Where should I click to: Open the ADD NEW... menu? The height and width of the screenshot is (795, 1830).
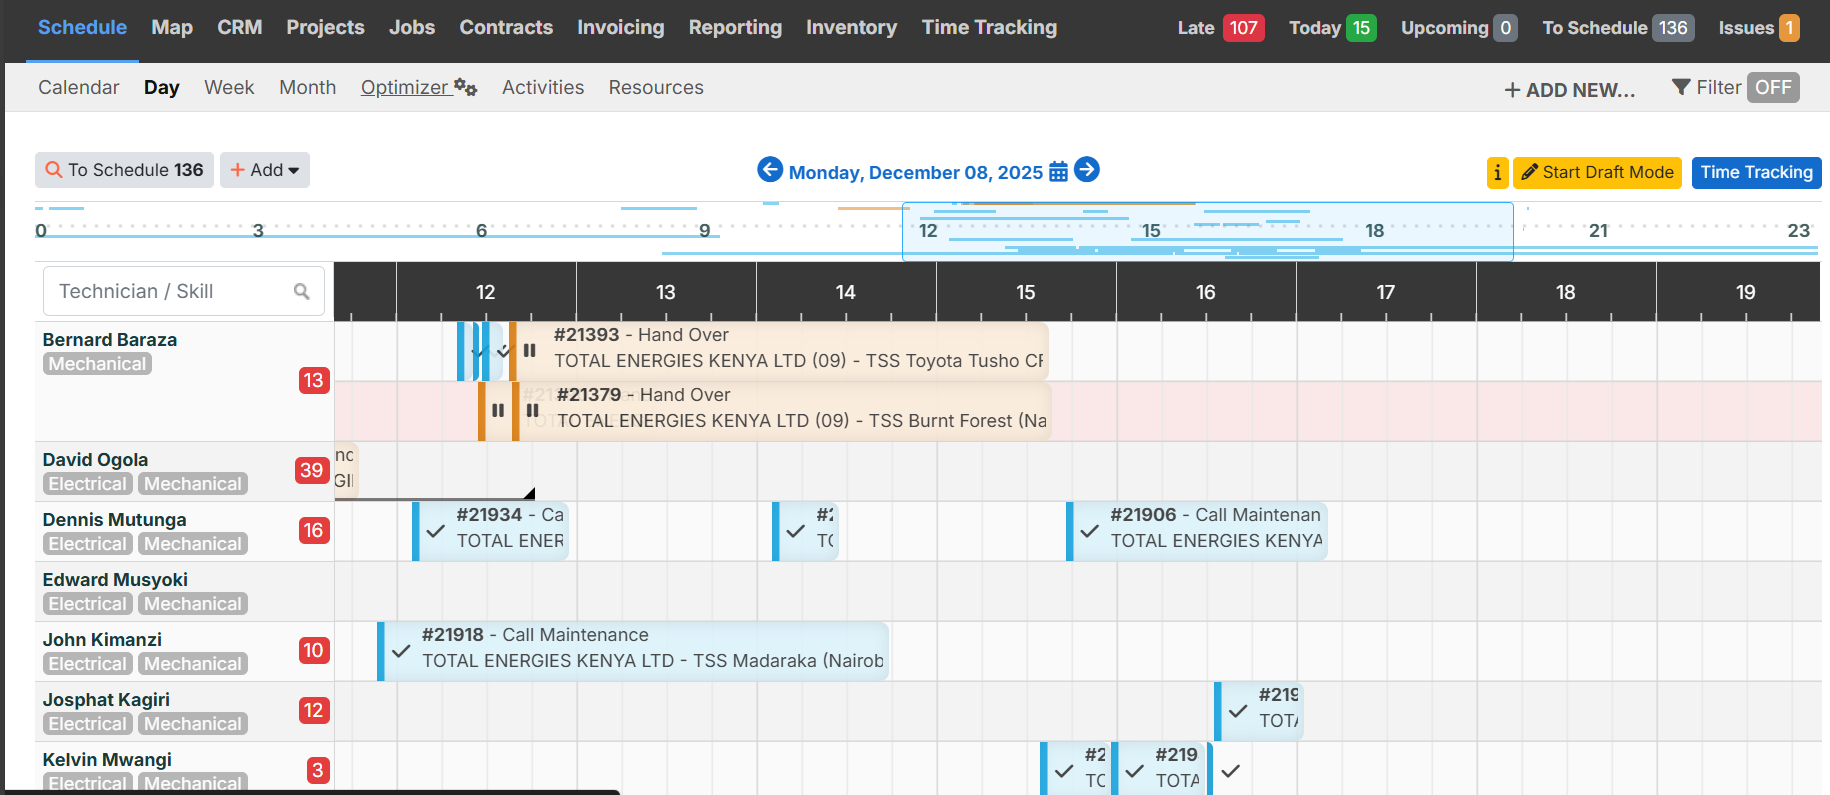click(1570, 90)
